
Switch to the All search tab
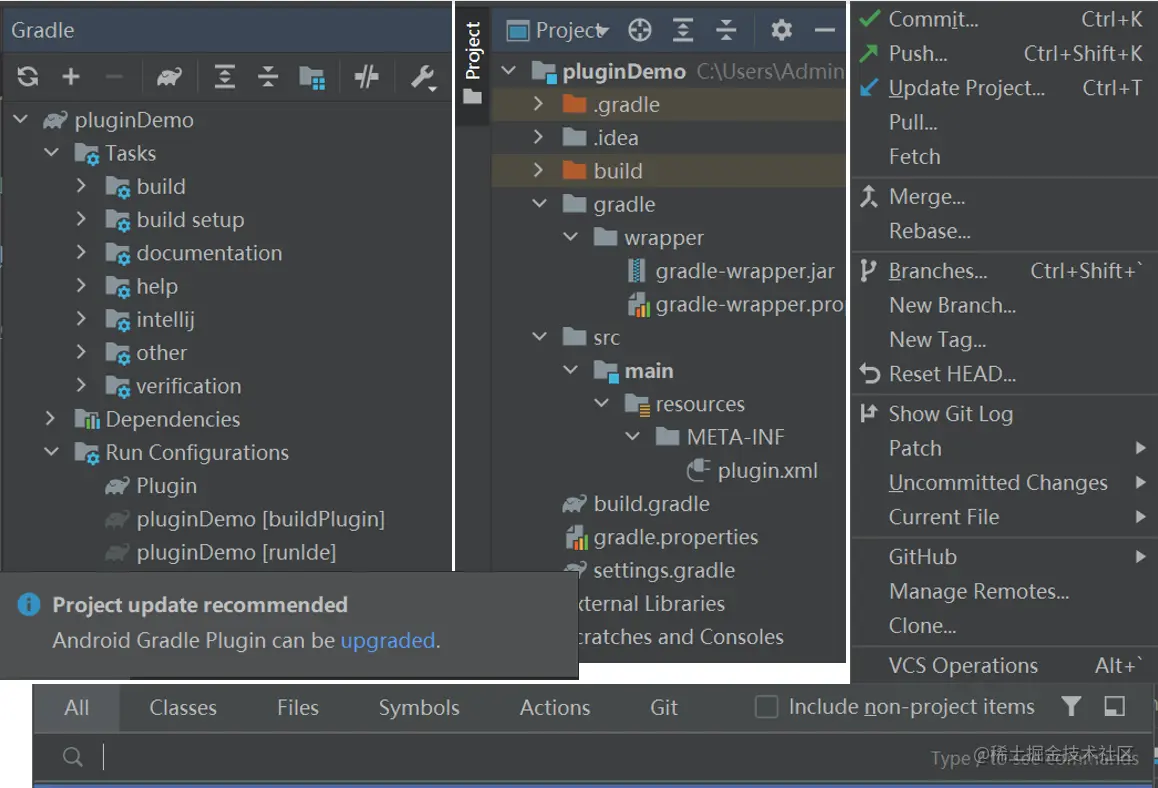77,708
